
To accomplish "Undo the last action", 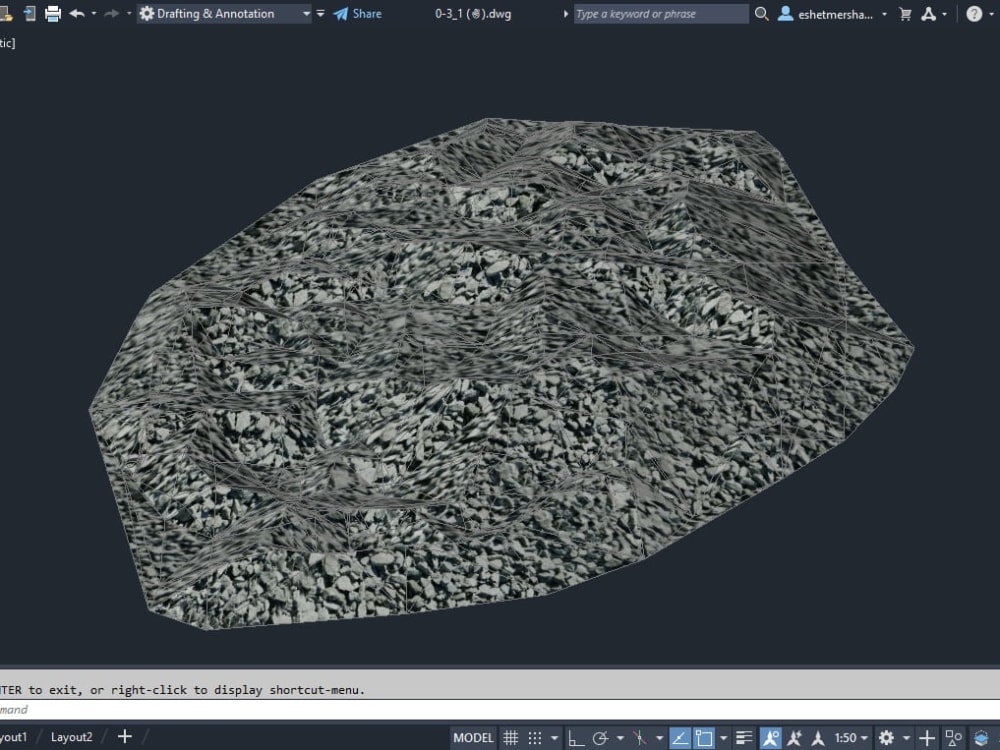I will pyautogui.click(x=77, y=13).
